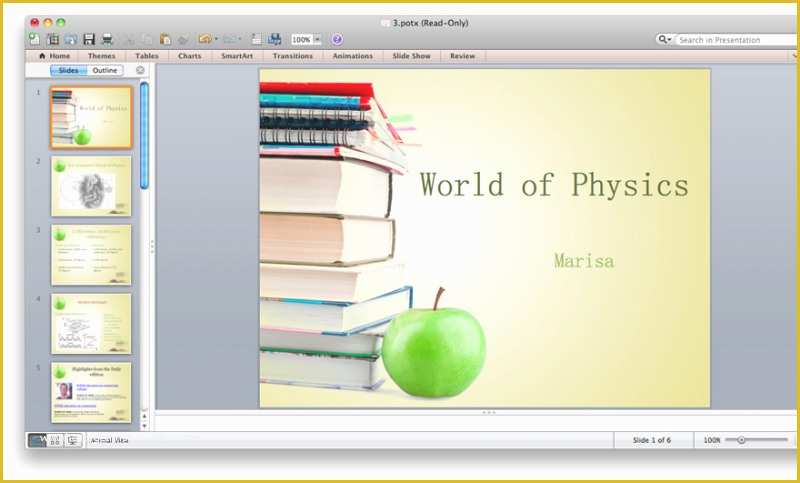Open the Redo history dropdown arrow
The width and height of the screenshot is (800, 483).
(x=240, y=39)
